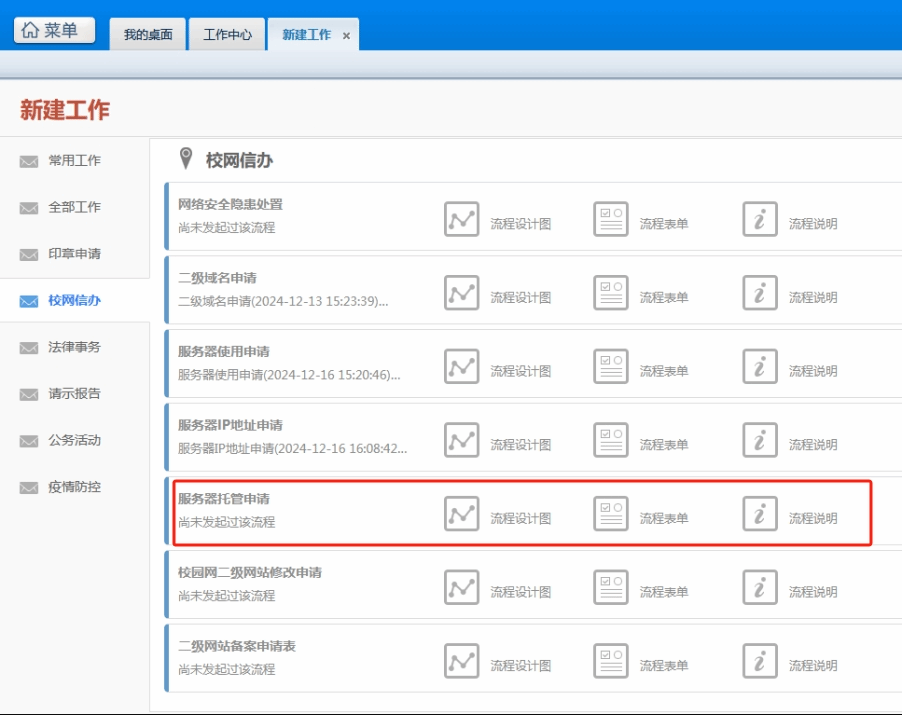902x715 pixels.
Task: Switch to 工作中心 tab
Action: (227, 35)
